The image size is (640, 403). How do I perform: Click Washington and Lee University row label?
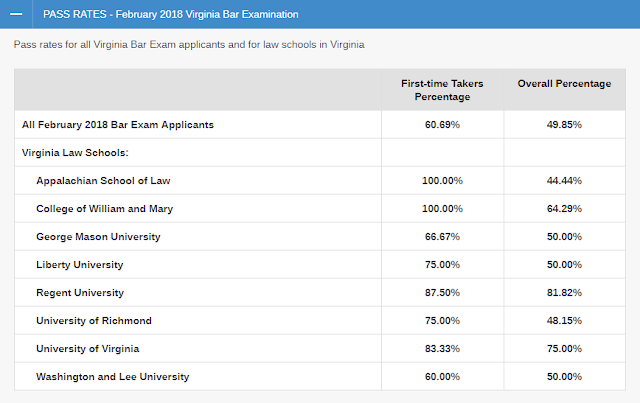click(112, 377)
